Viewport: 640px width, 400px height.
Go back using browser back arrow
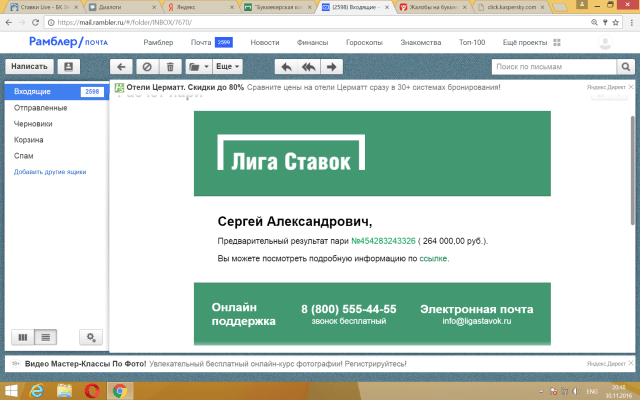pyautogui.click(x=9, y=22)
